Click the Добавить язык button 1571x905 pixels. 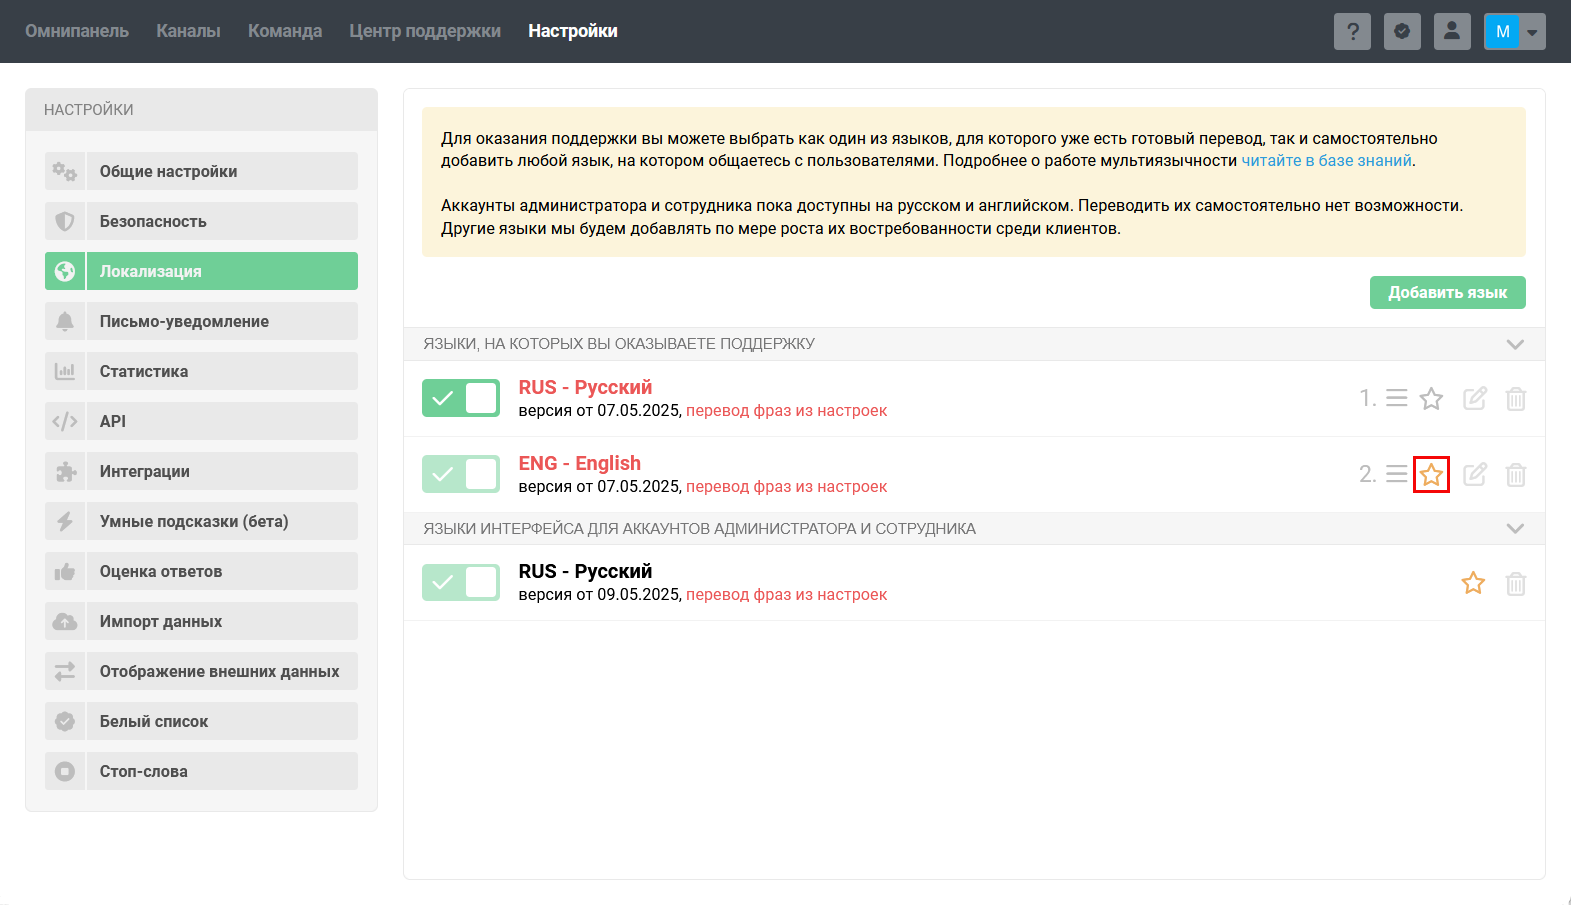click(x=1447, y=293)
